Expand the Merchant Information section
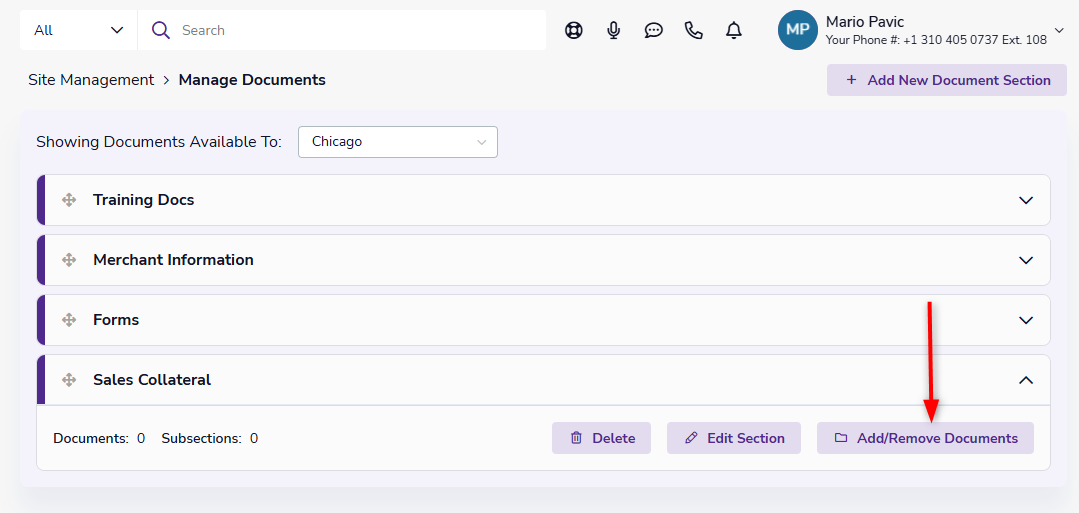Viewport: 1079px width, 513px height. 1026,260
